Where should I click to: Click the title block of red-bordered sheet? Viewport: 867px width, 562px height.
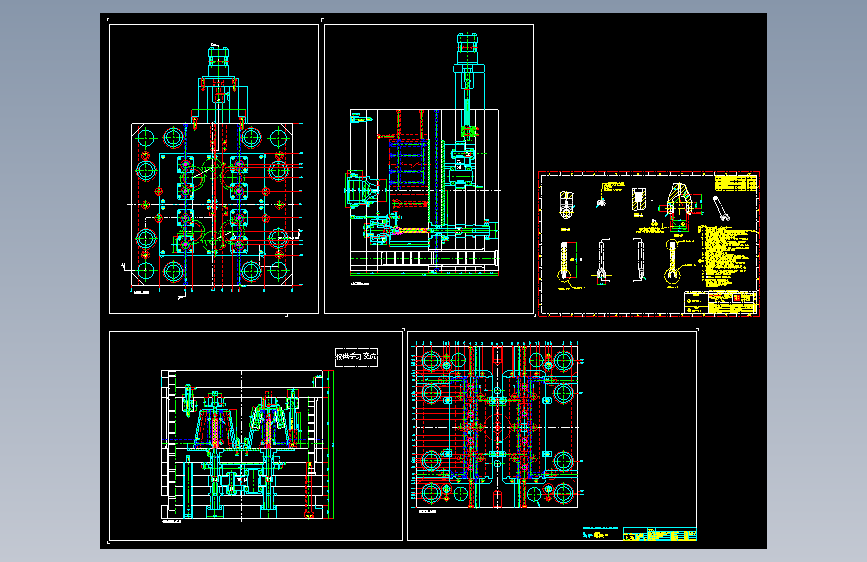tap(720, 303)
